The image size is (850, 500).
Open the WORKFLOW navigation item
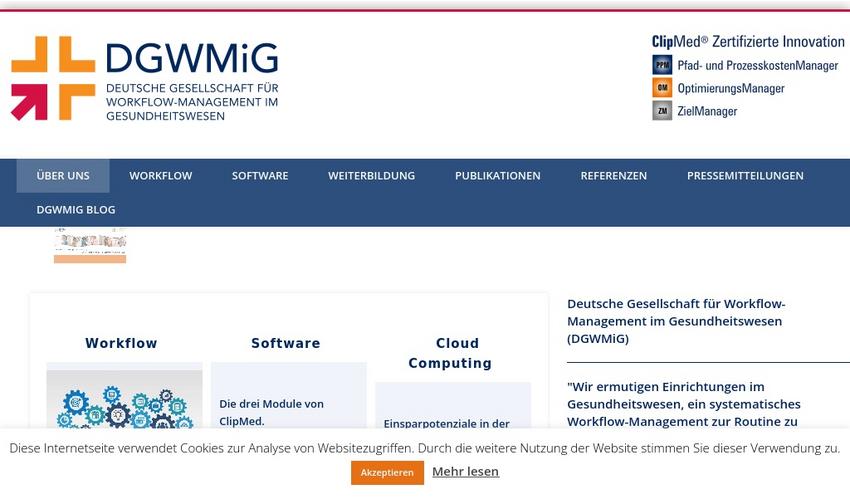coord(160,176)
